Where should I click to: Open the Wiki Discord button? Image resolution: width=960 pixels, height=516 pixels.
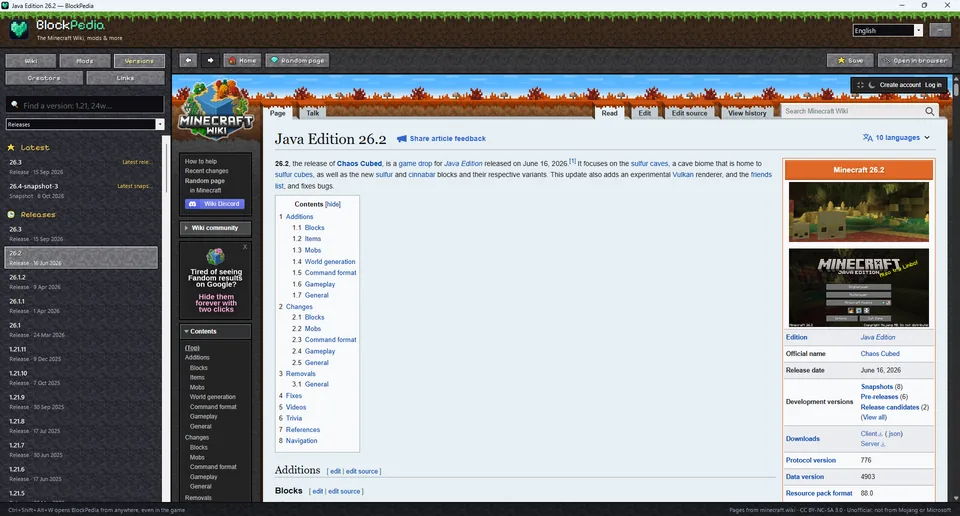point(215,204)
